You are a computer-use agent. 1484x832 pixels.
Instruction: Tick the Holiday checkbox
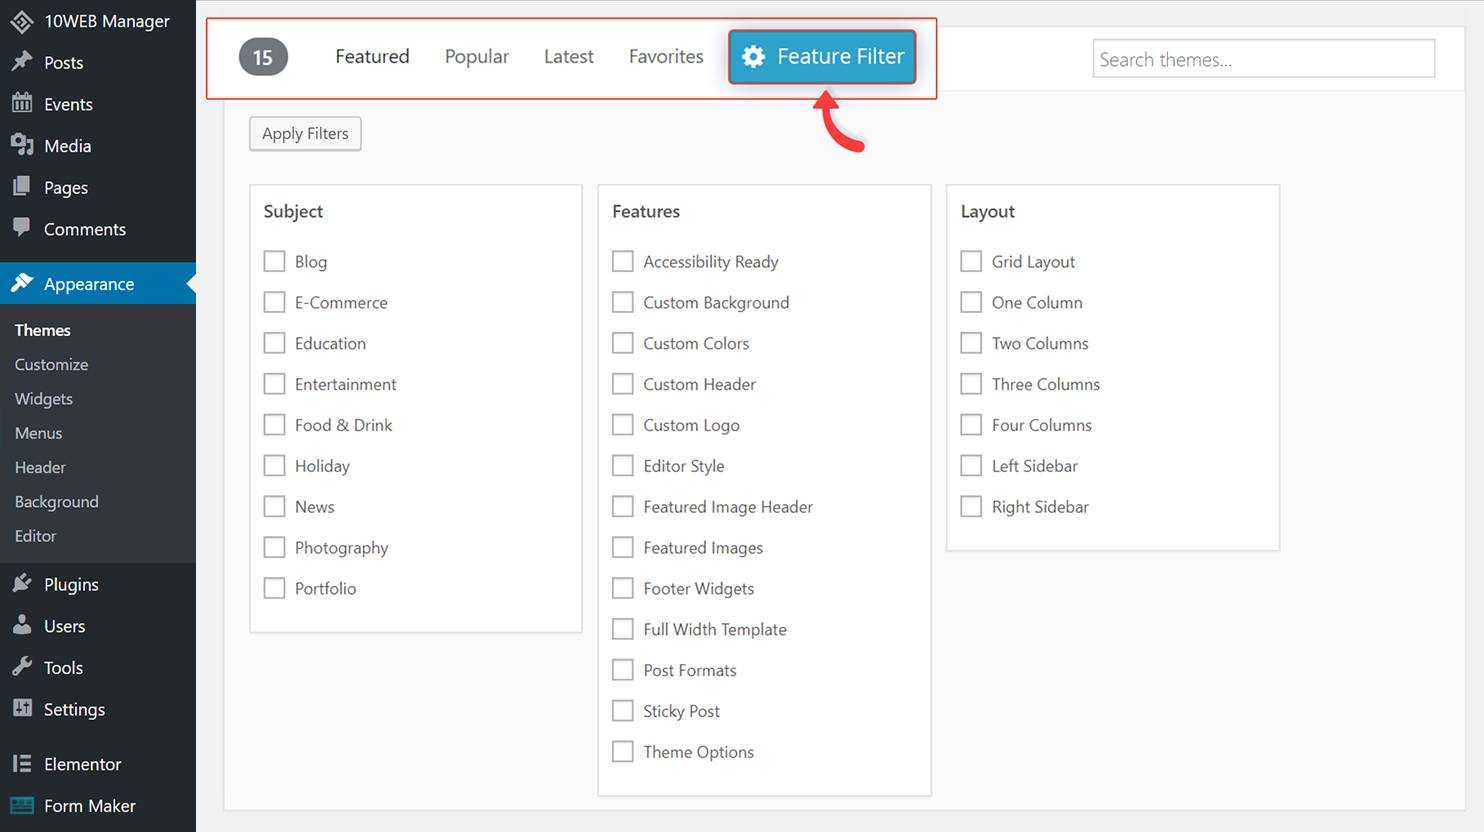point(274,466)
